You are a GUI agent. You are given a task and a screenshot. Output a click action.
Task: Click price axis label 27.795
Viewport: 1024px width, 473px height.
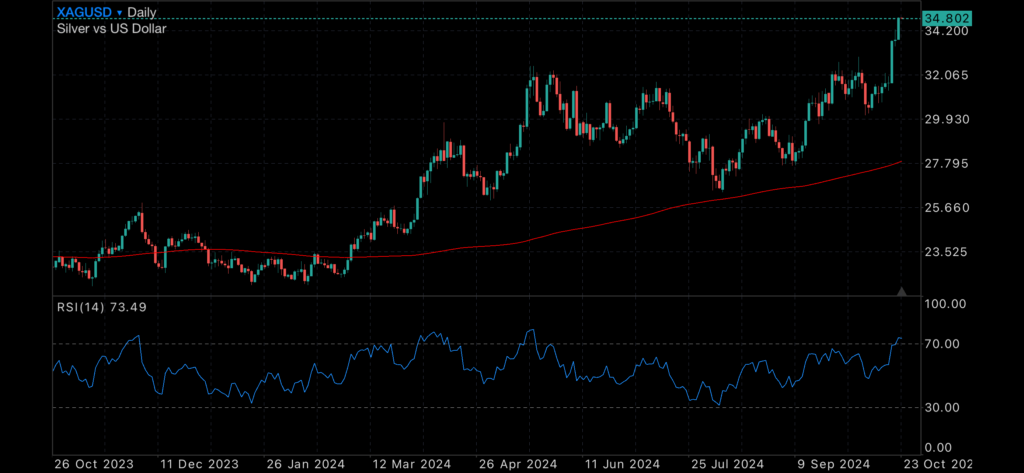[x=947, y=163]
